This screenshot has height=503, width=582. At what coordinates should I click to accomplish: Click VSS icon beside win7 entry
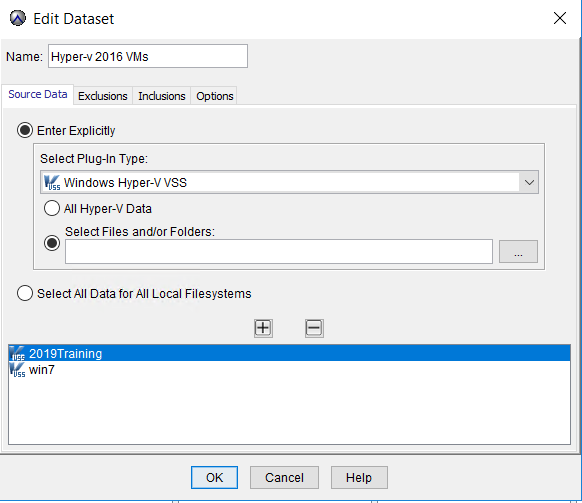pyautogui.click(x=17, y=370)
